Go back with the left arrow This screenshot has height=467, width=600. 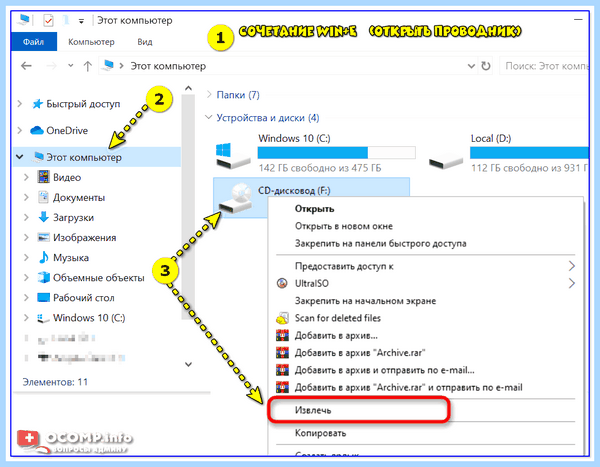tap(26, 66)
